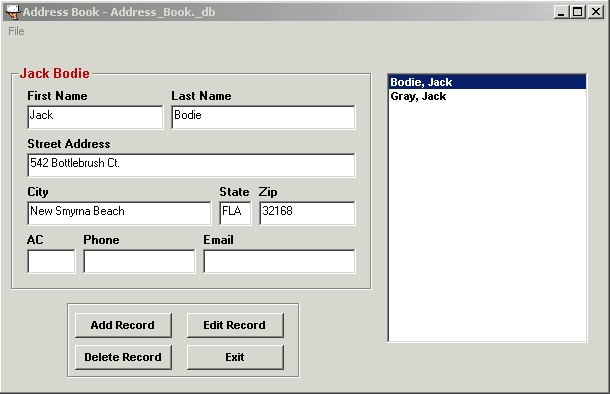Click the Add Record button
Viewport: 610px width, 394px height.
point(123,325)
